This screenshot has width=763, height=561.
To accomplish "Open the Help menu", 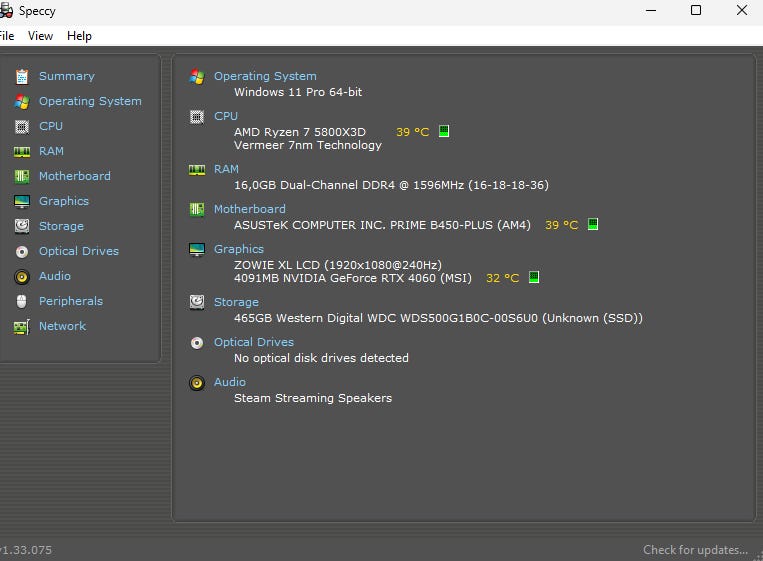I will [x=79, y=36].
